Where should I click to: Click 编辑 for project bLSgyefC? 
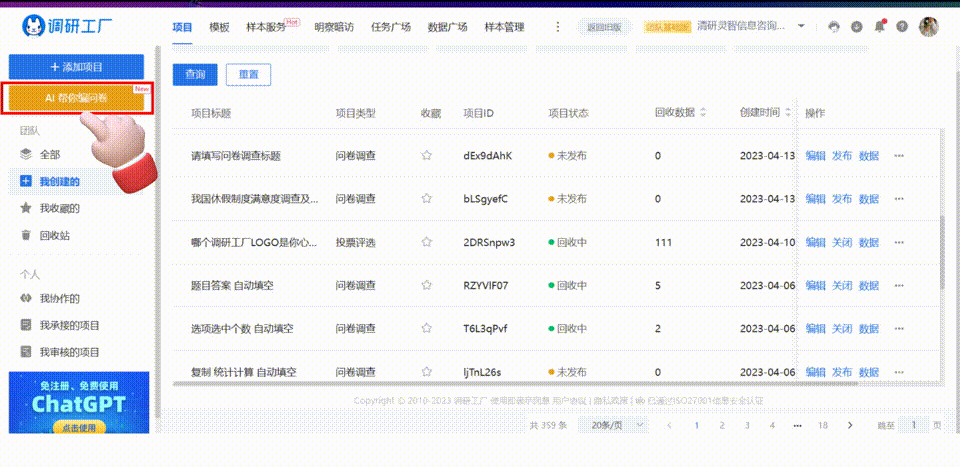(x=815, y=199)
